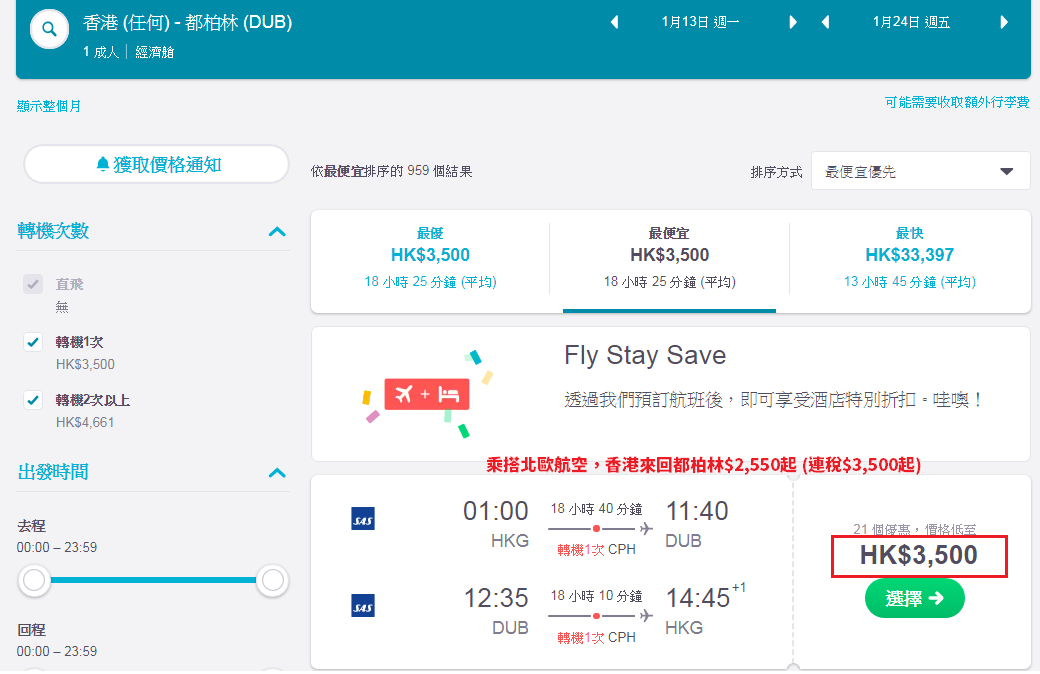
Task: Toggle the 直飛 checkbox
Action: [x=33, y=285]
